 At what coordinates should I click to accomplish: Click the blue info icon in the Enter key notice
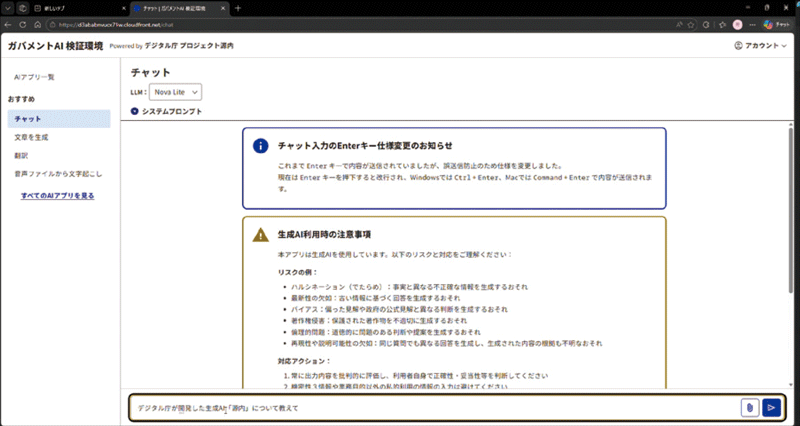[x=261, y=145]
